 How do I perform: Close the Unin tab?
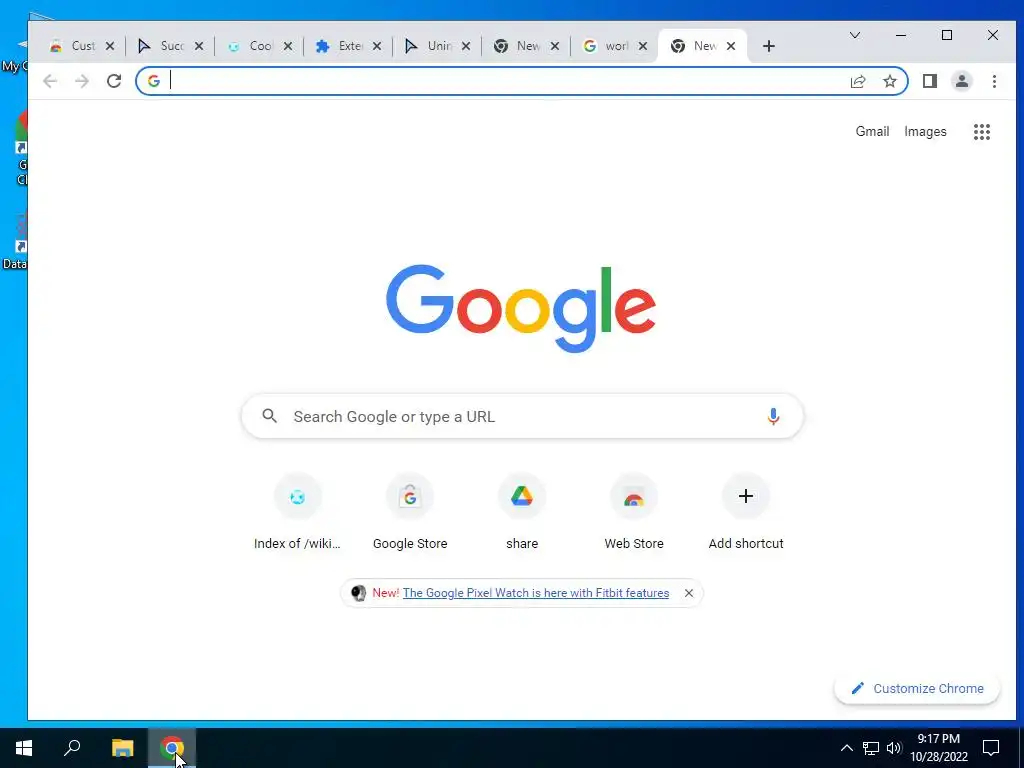point(466,46)
